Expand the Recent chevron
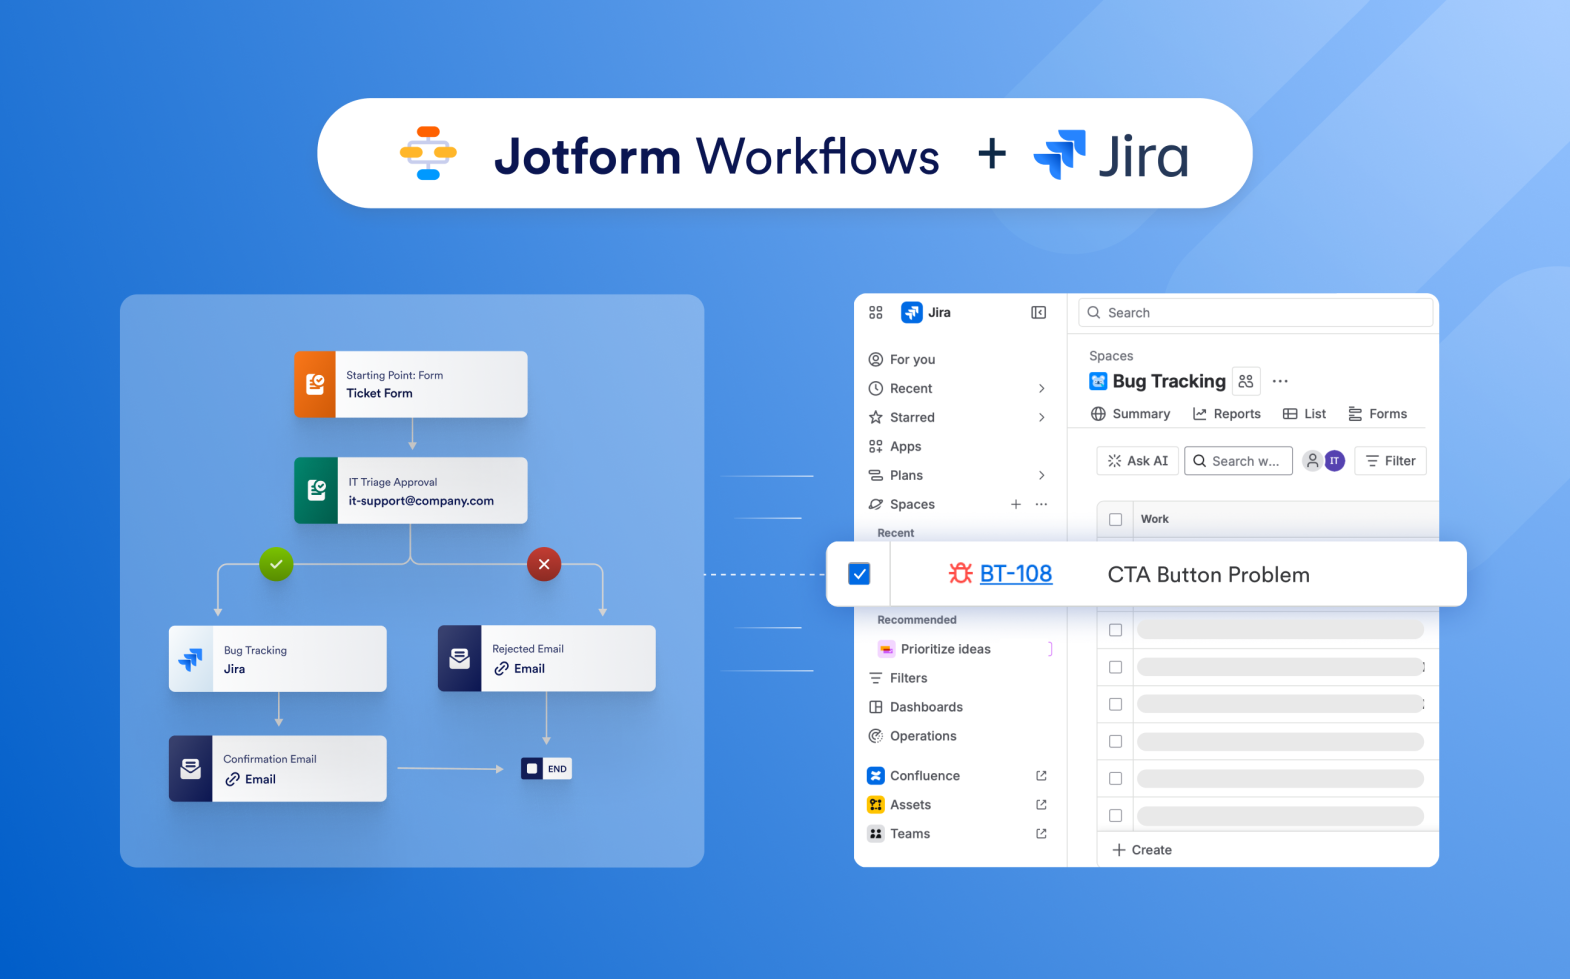 click(1042, 388)
